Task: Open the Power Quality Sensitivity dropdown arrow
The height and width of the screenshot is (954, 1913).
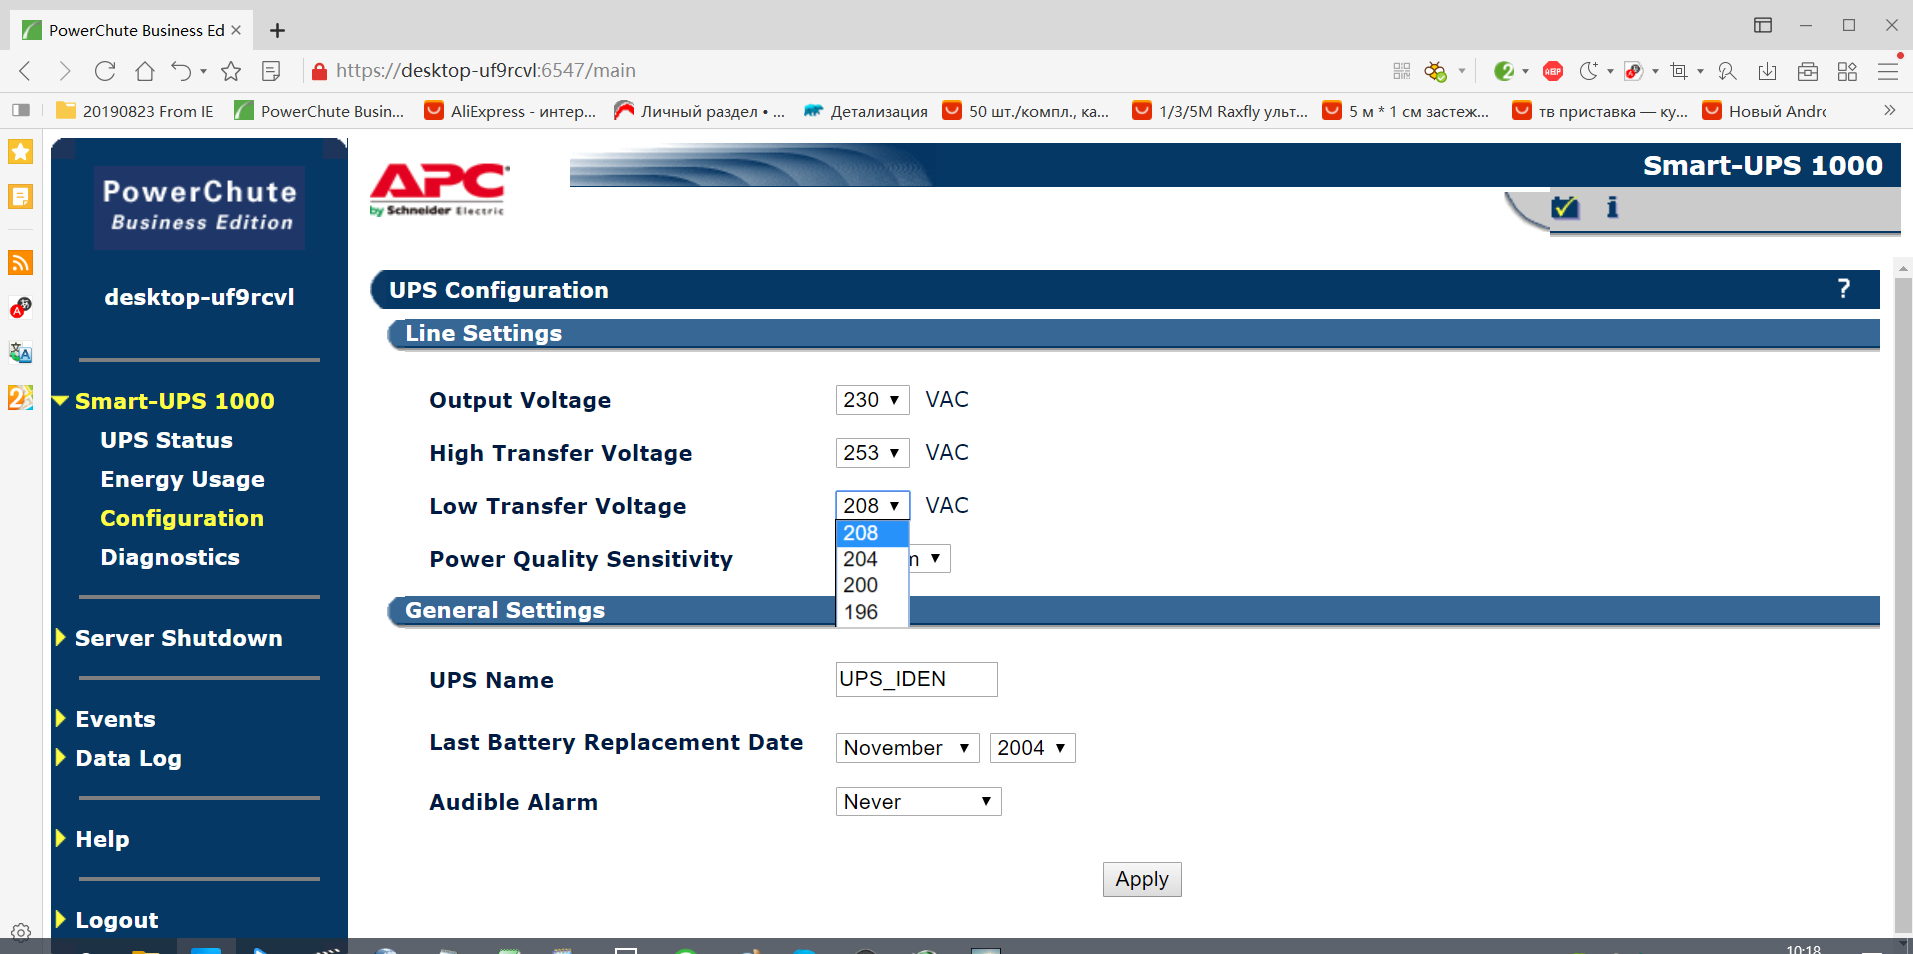Action: point(935,558)
